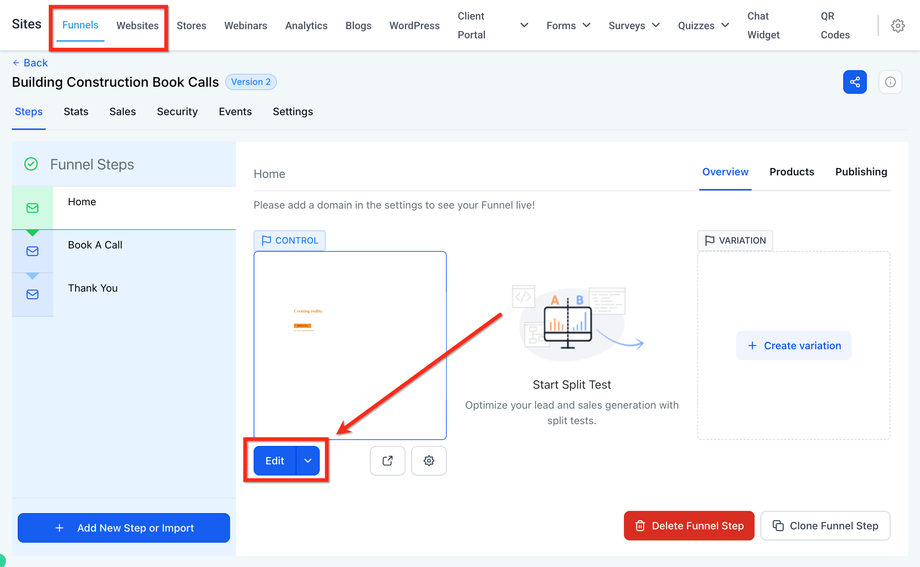Open the Stats tab

[76, 112]
